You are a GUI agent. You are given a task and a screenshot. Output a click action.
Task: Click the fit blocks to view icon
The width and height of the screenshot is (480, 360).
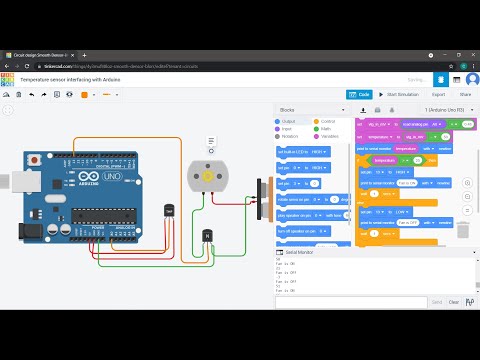pyautogui.click(x=467, y=210)
